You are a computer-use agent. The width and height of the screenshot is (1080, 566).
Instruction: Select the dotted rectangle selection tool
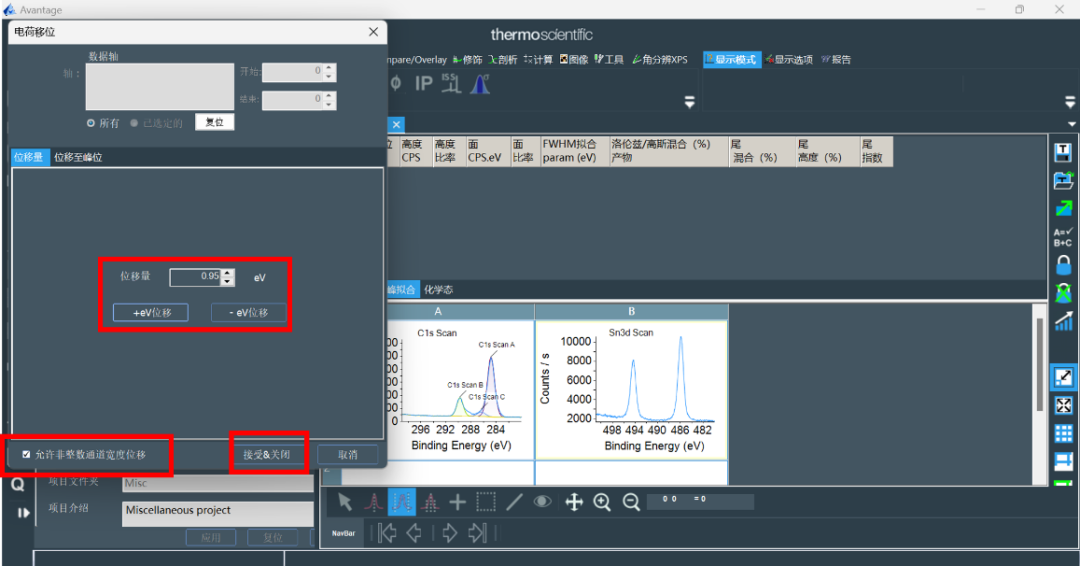tap(486, 502)
